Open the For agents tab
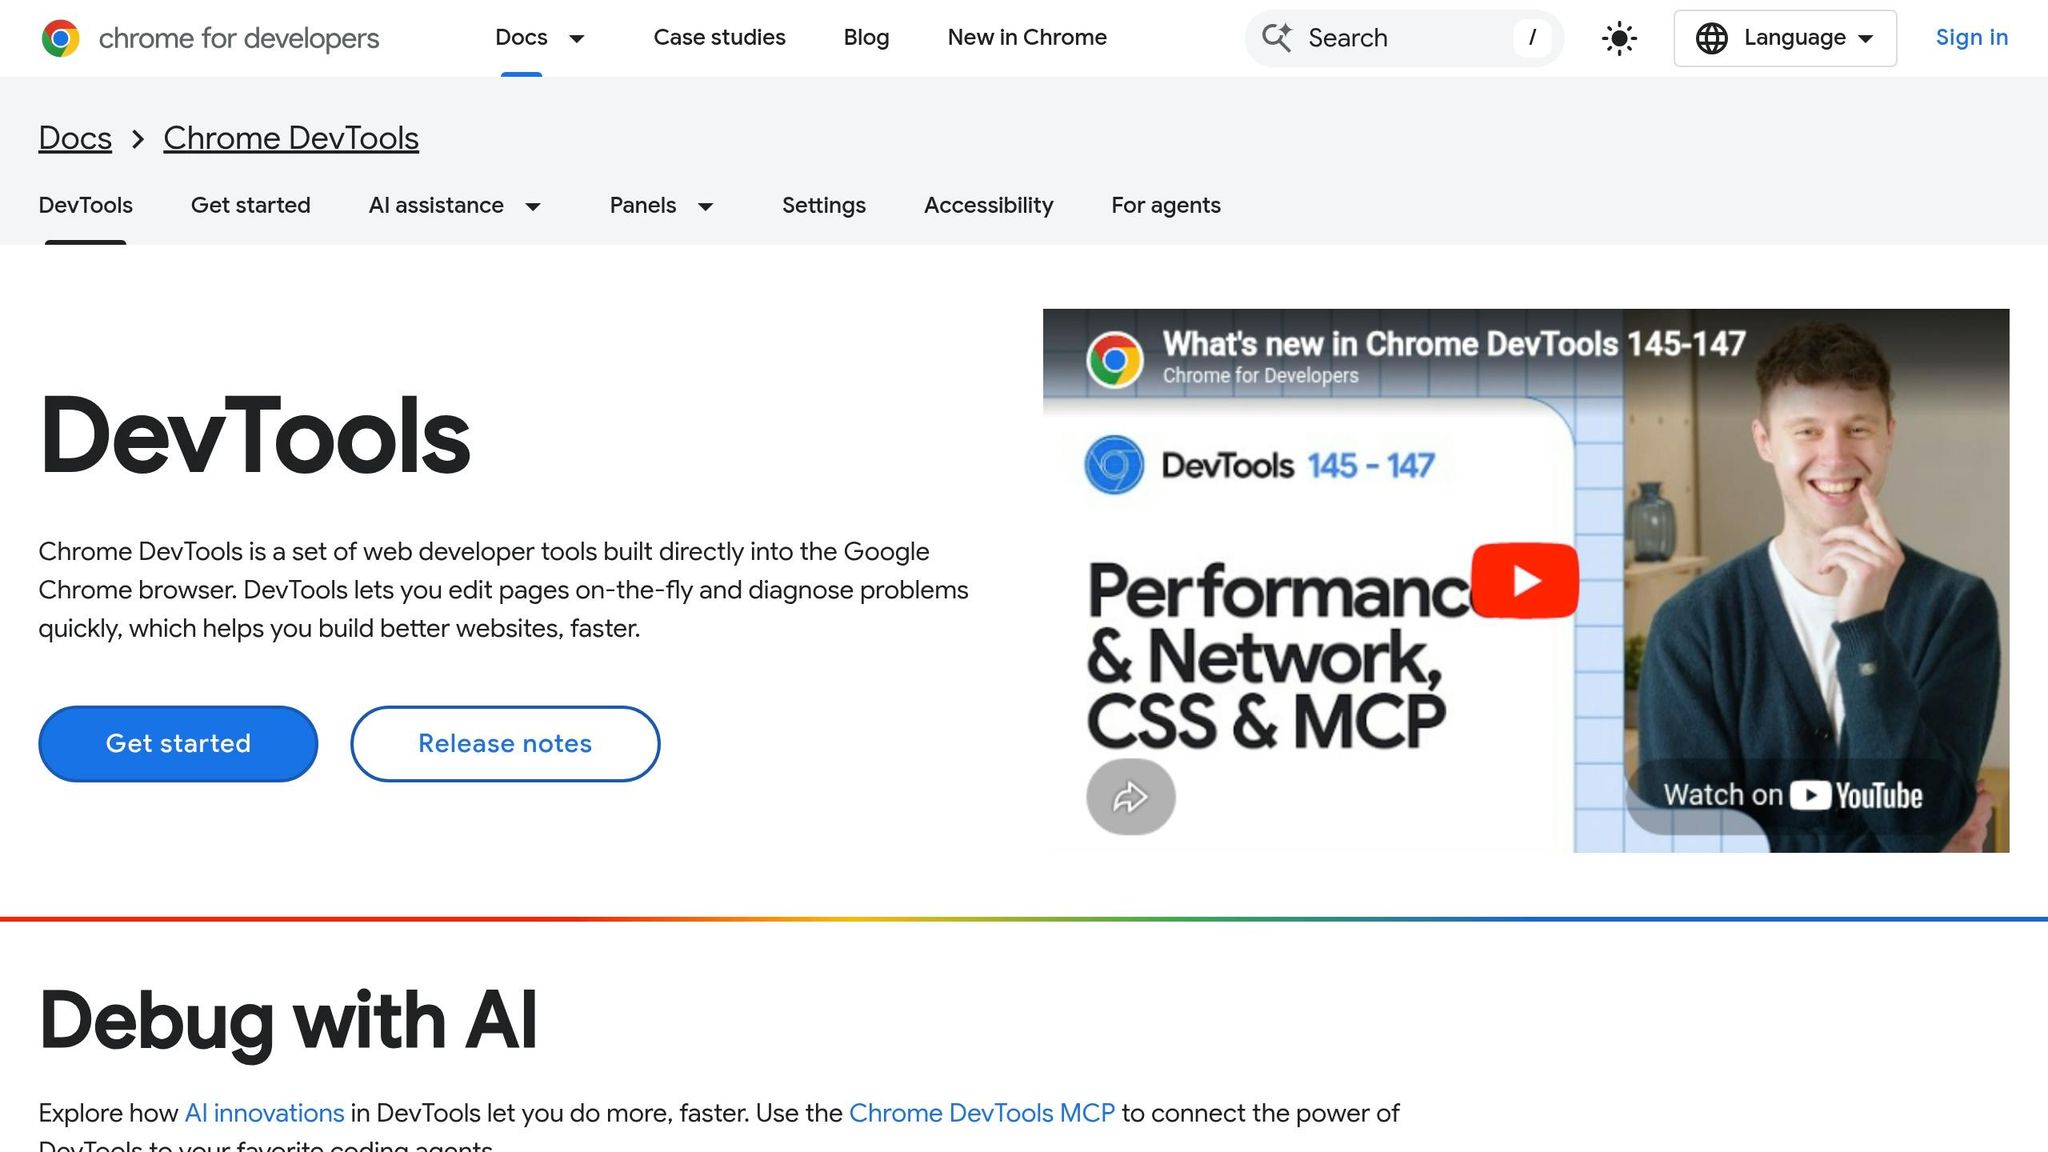This screenshot has width=2048, height=1152. [1166, 205]
